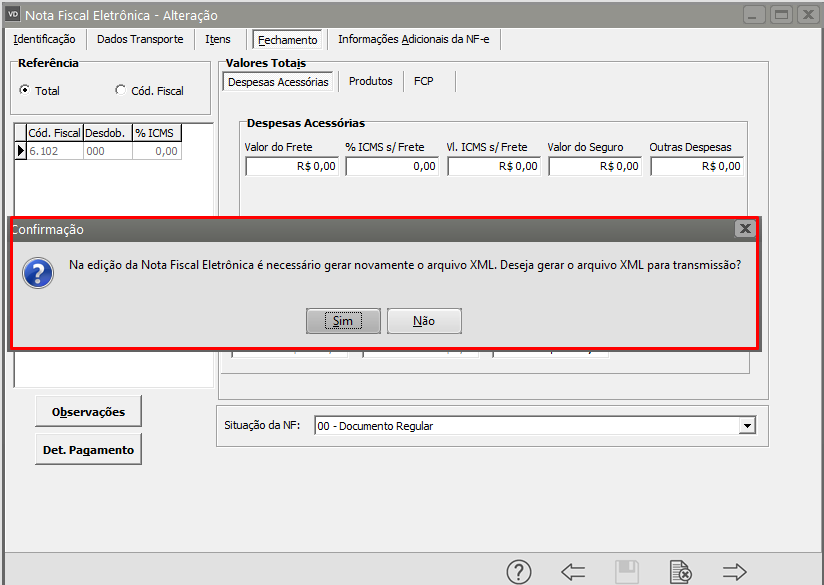The image size is (824, 585).
Task: Select the Total radio button
Action: tap(24, 90)
